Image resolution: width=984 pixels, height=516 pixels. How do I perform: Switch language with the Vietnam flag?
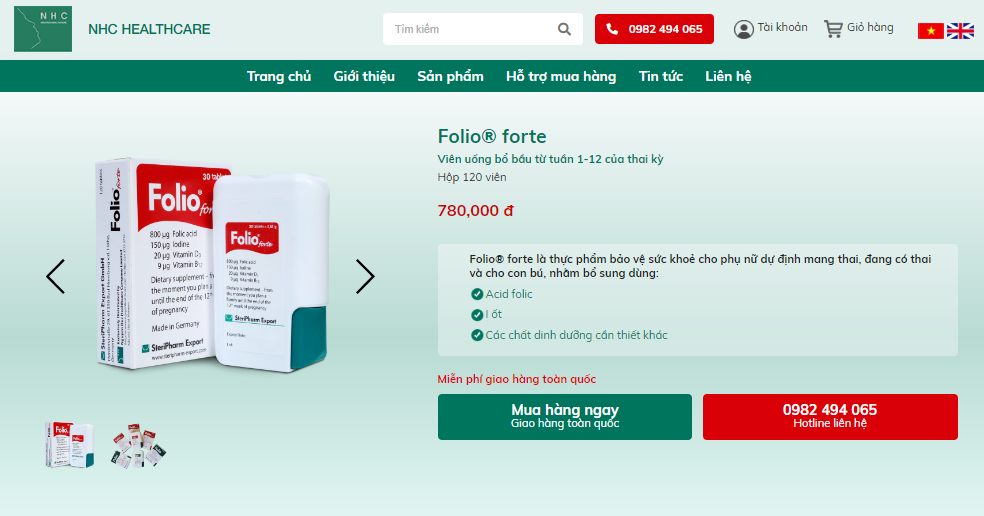pos(931,31)
